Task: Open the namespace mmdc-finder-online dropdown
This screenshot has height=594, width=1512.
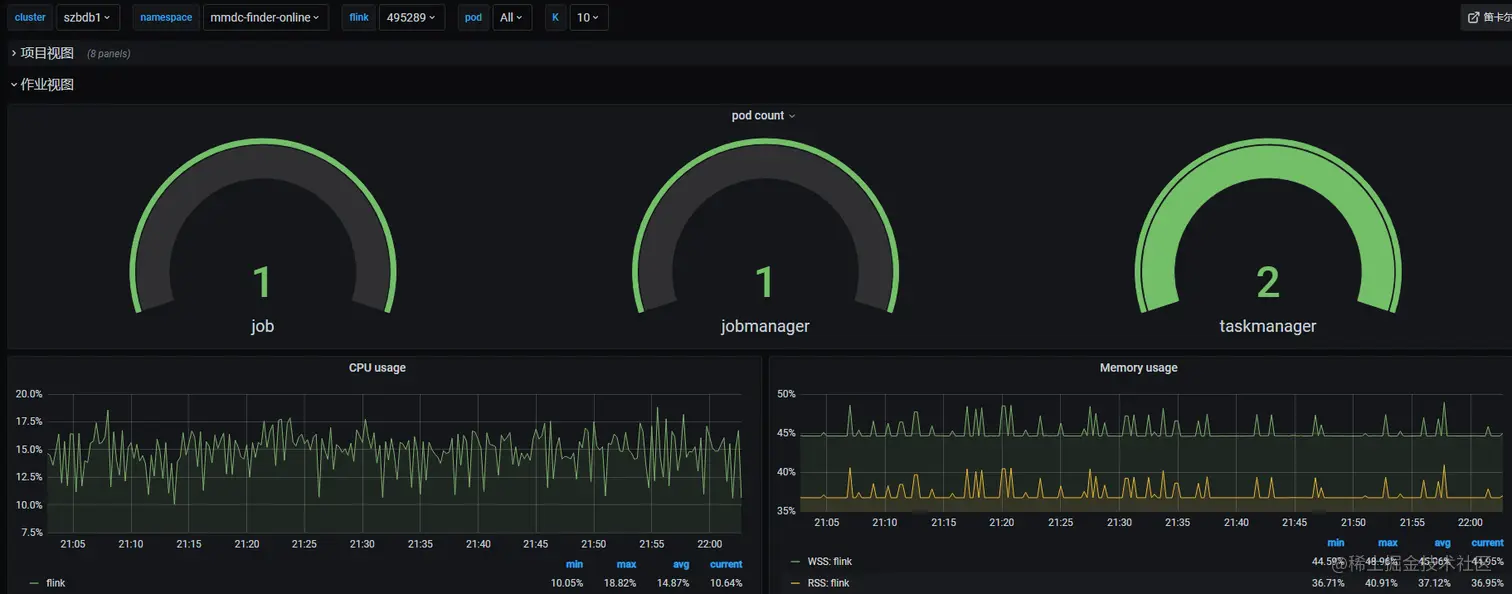Action: click(265, 17)
